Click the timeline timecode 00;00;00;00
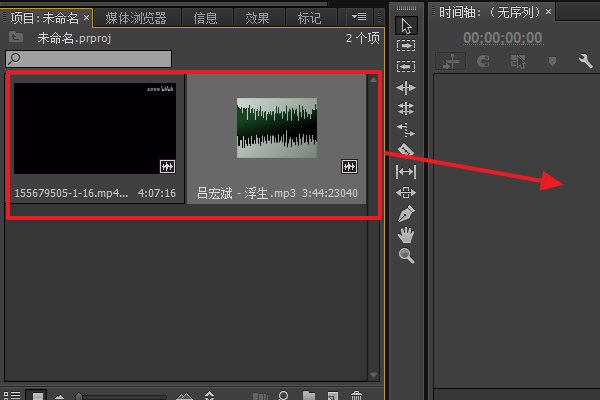The width and height of the screenshot is (600, 400). point(502,38)
